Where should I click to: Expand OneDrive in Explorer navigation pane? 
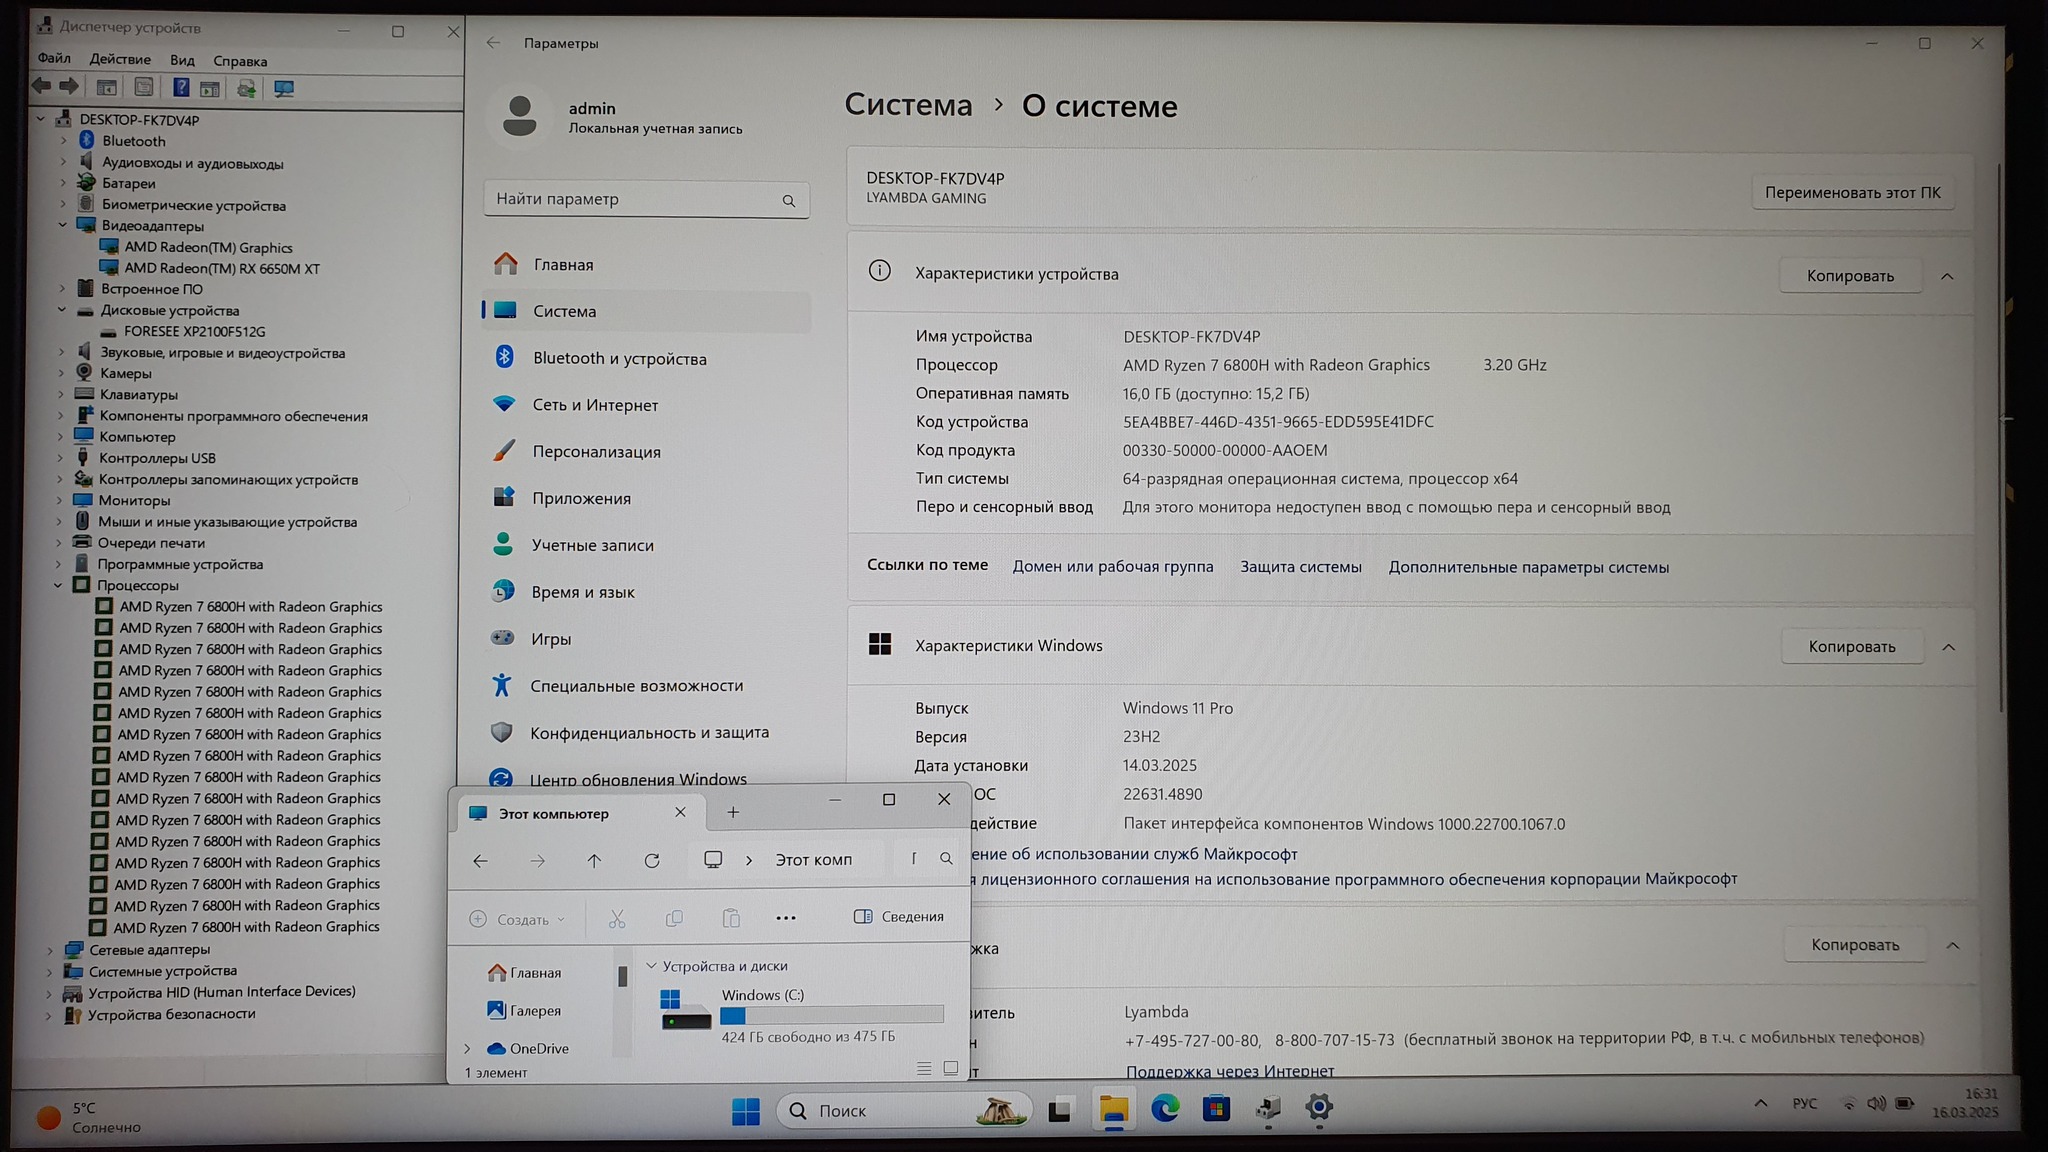tap(467, 1048)
